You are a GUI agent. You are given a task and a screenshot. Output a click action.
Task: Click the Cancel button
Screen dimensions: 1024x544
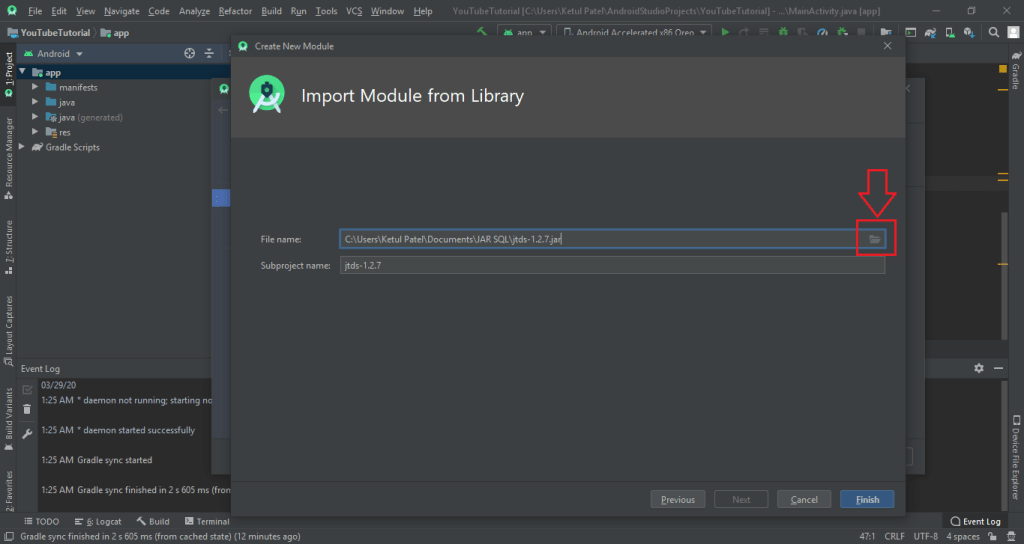click(x=804, y=499)
